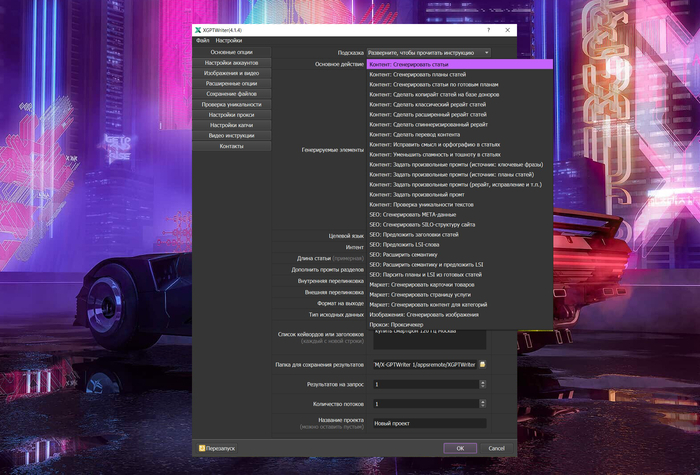Viewport: 700px width, 475px height.
Task: Open Видео инструкции section
Action: 231,135
